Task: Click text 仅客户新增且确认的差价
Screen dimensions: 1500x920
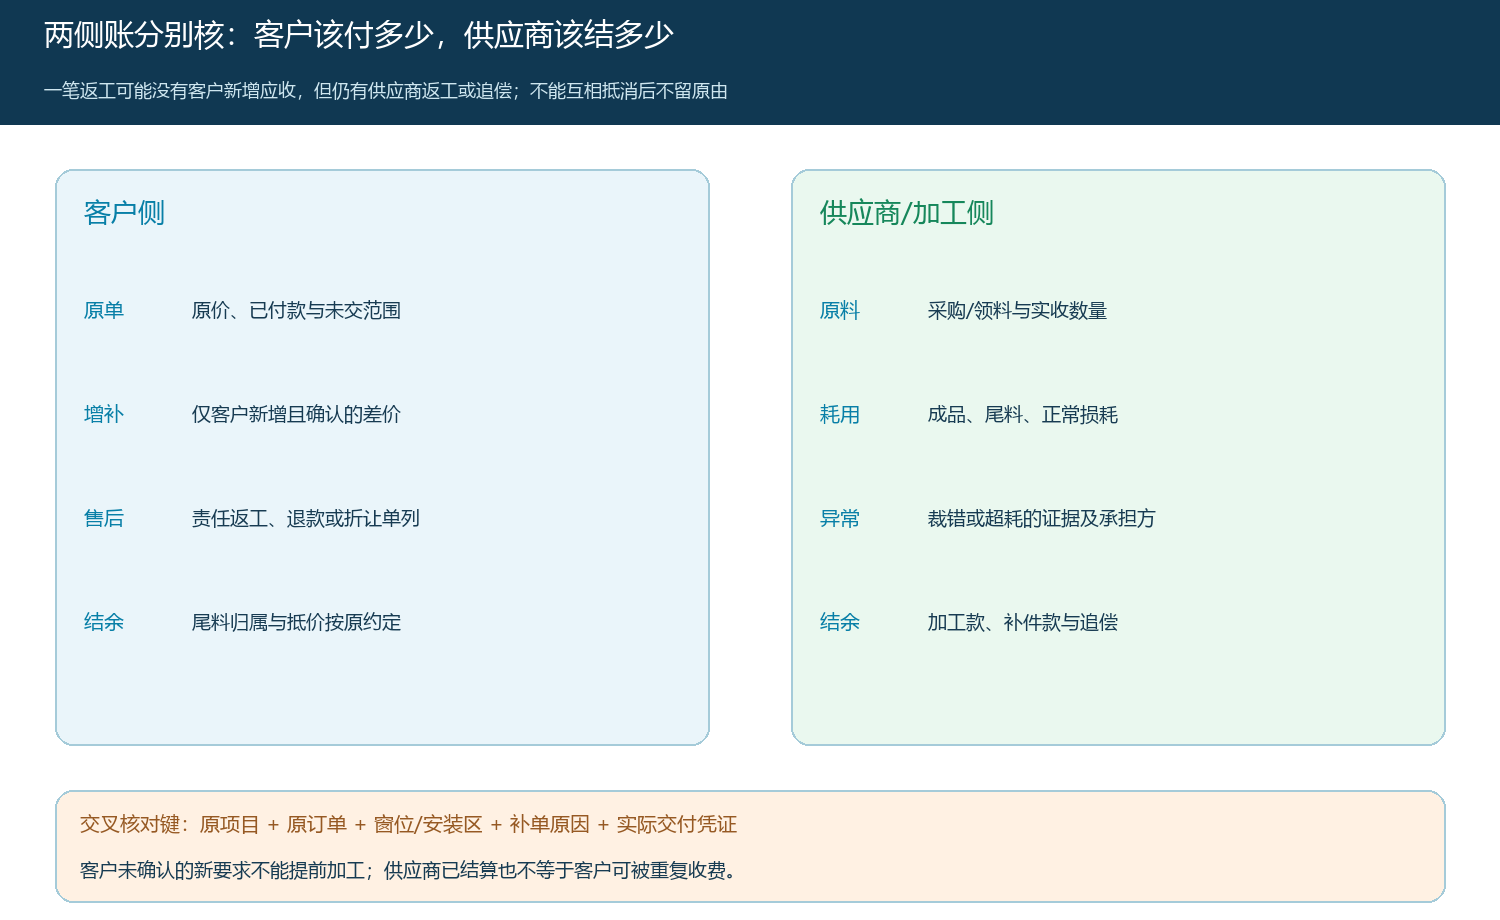Action: 296,415
